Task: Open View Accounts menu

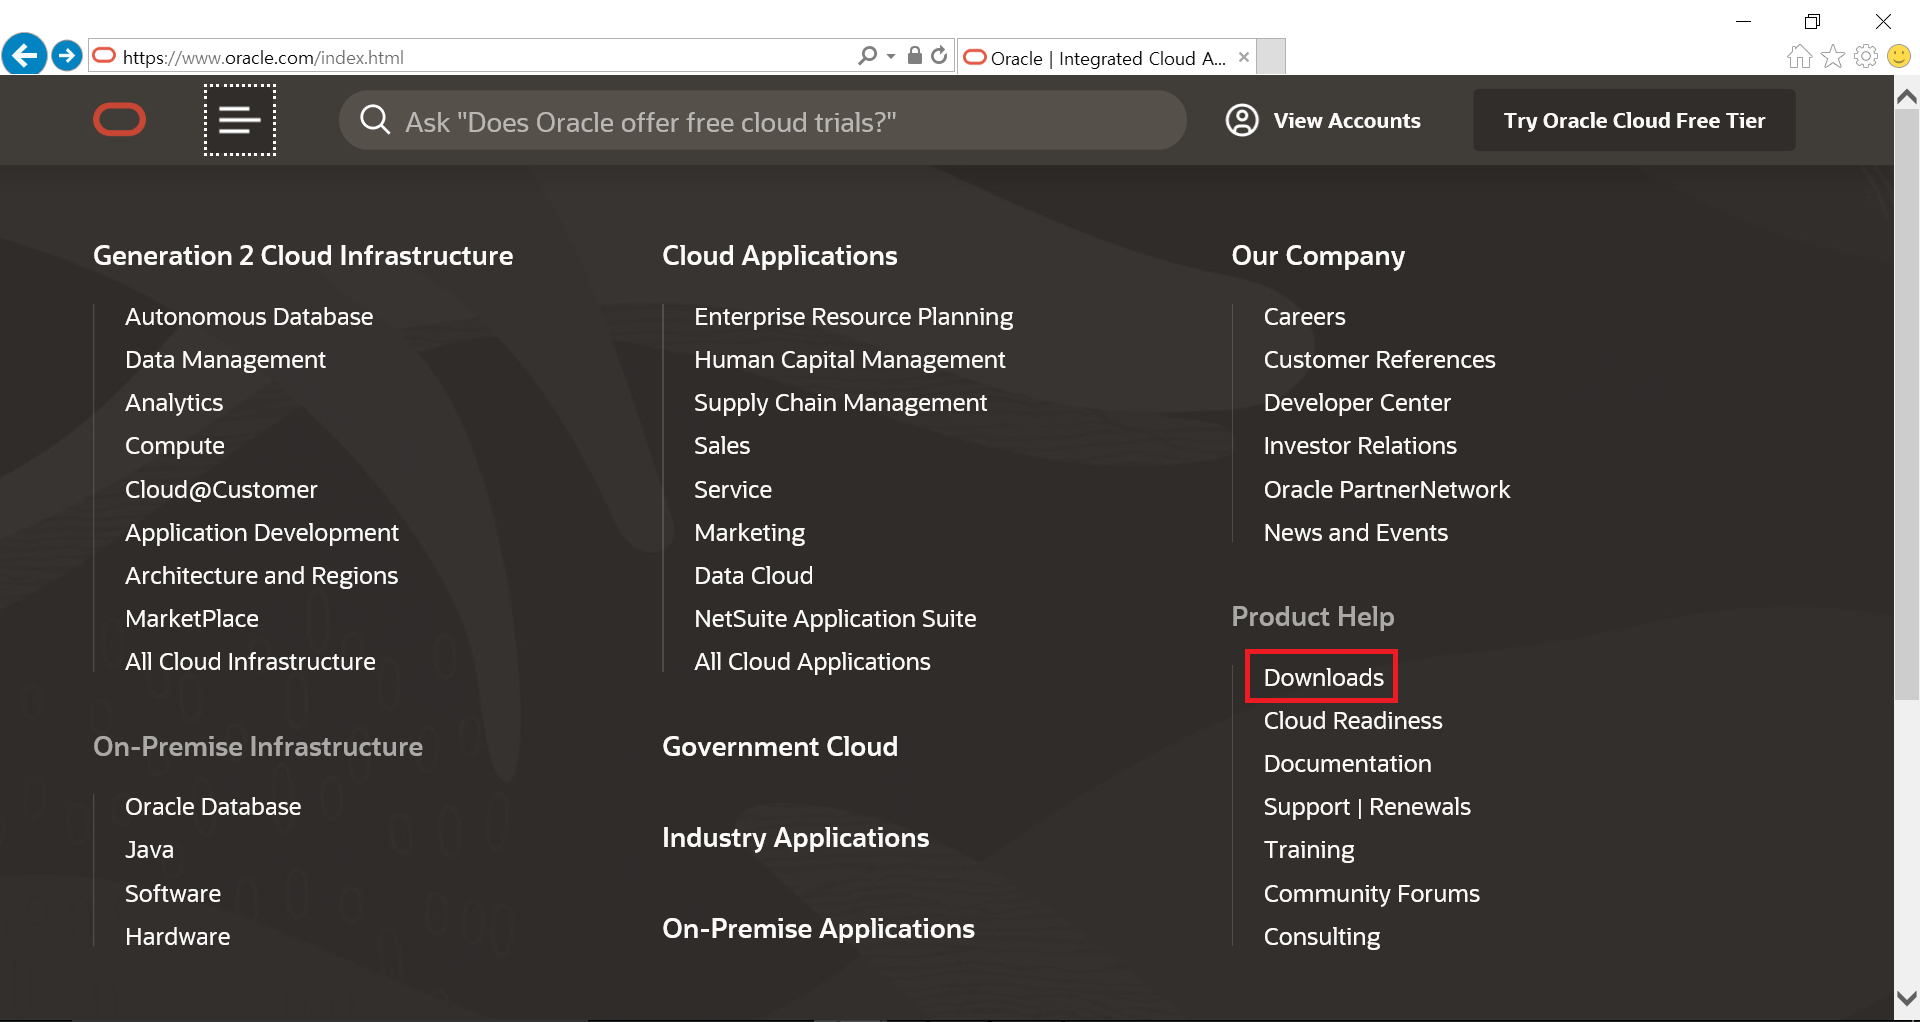Action: pyautogui.click(x=1323, y=120)
